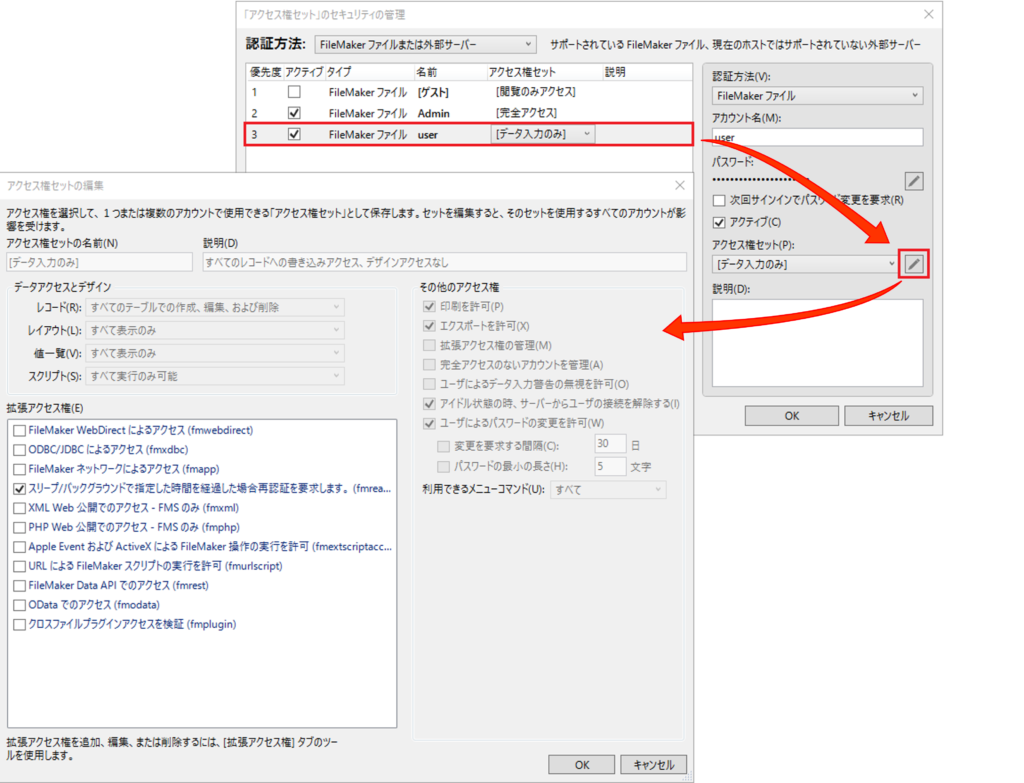Toggle the active checkbox for the user account
The image size is (1024, 783).
295,135
